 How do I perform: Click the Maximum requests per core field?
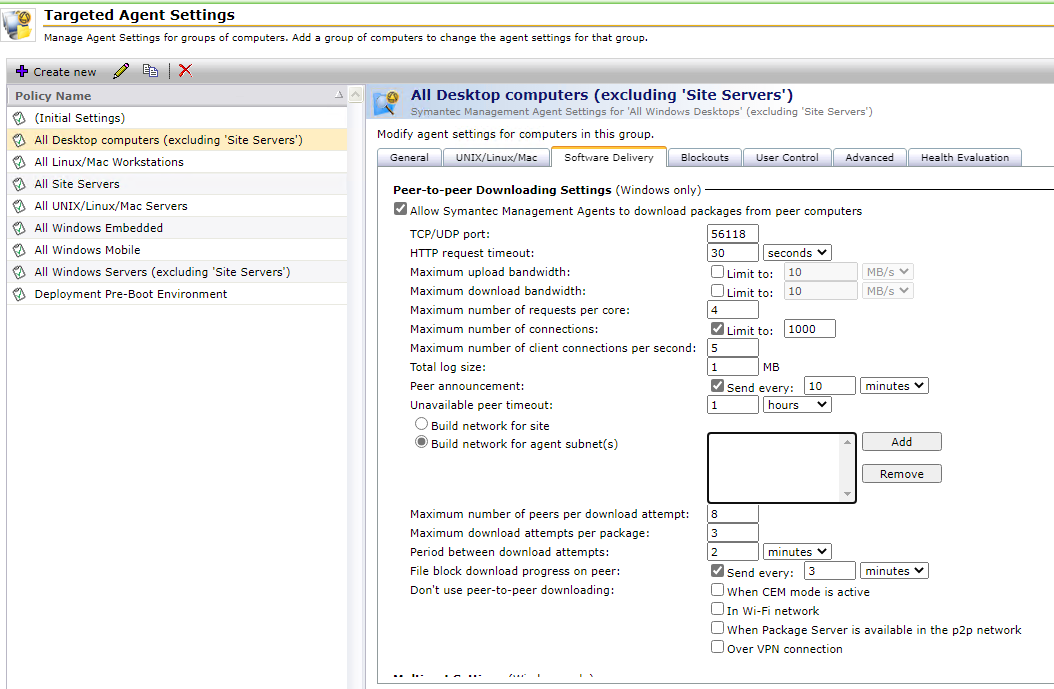point(733,310)
